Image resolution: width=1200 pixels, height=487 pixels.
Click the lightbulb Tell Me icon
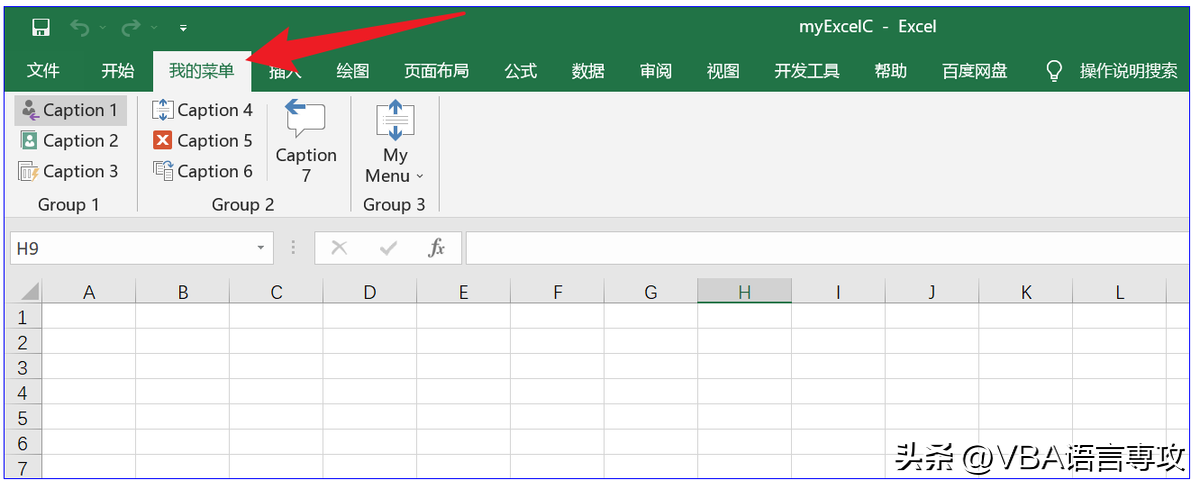click(x=1053, y=71)
